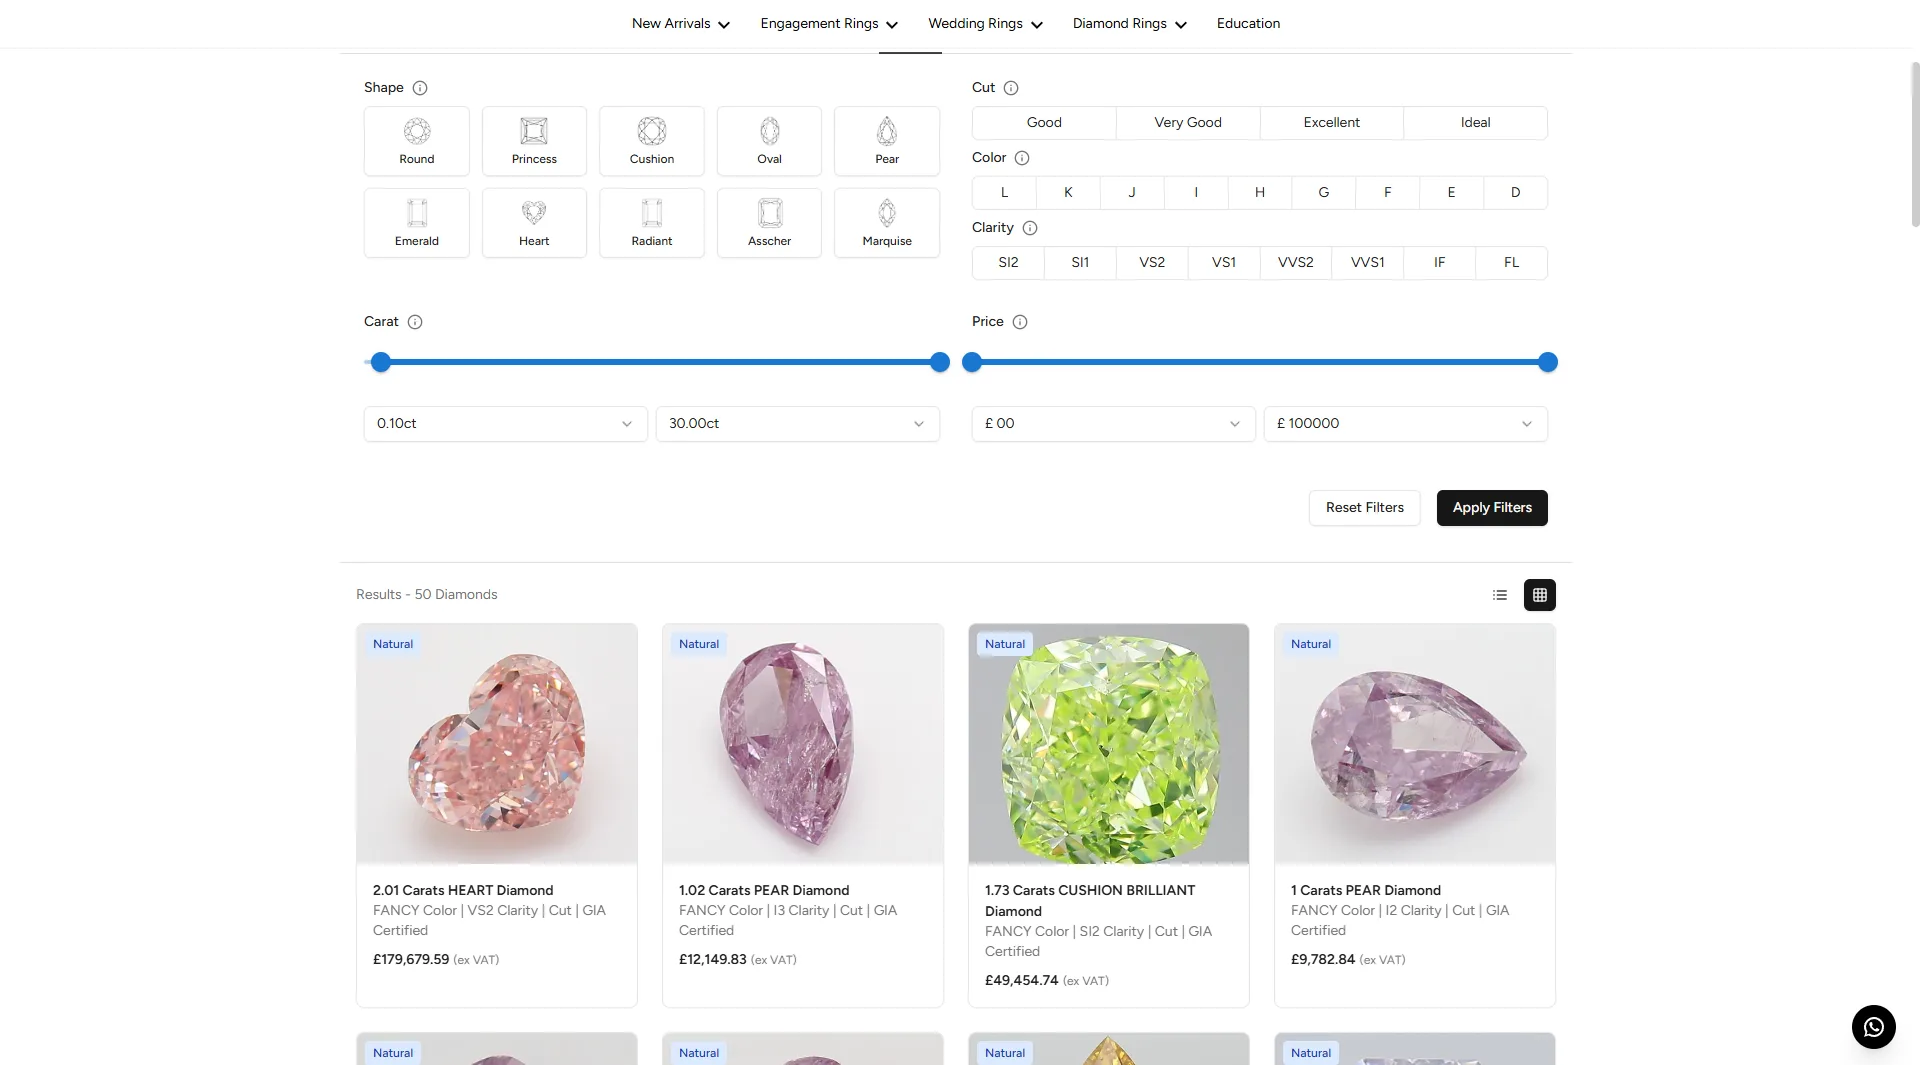Screen dimensions: 1920x1065
Task: Click the Reset Filters button
Action: pos(1364,508)
